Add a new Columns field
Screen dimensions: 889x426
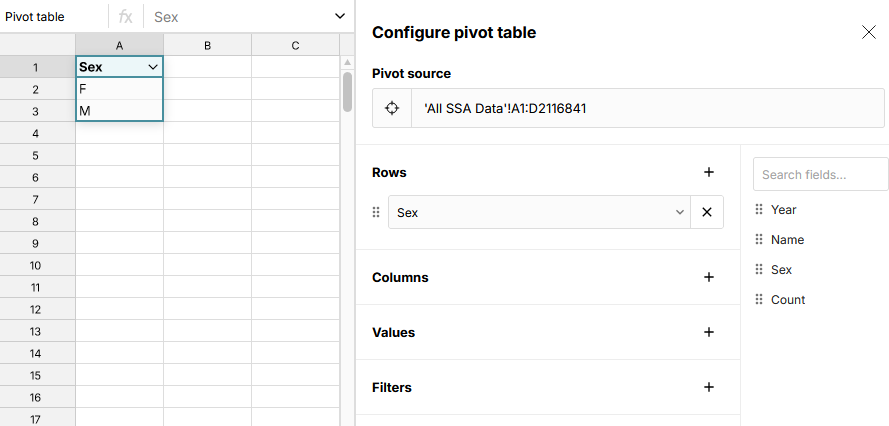tap(709, 277)
